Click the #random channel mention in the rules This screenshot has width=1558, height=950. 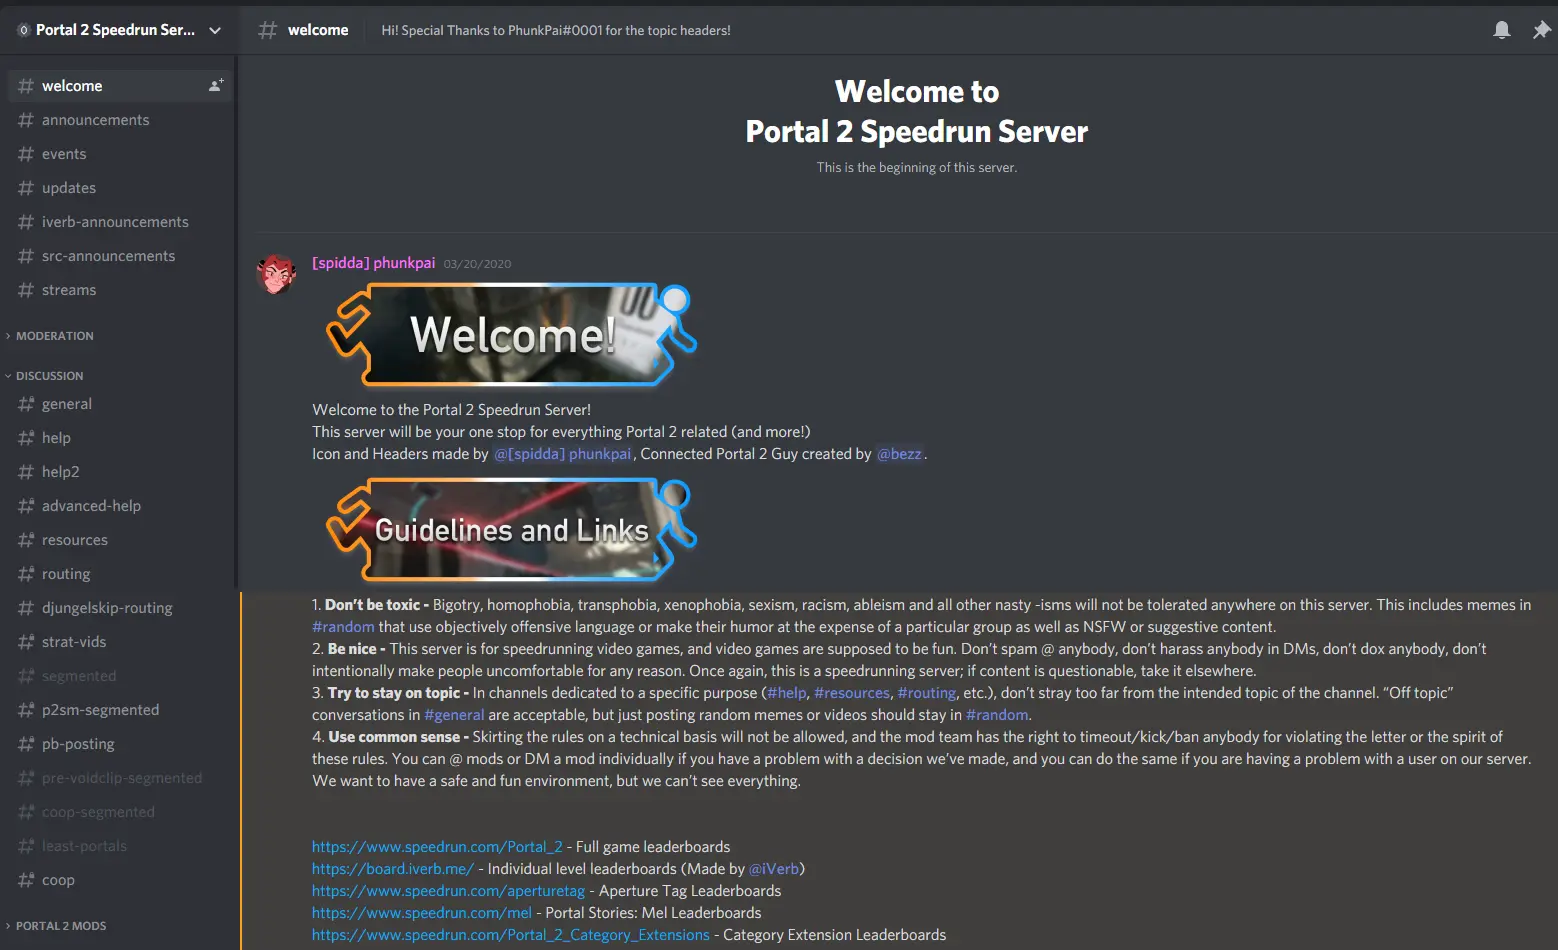[343, 626]
